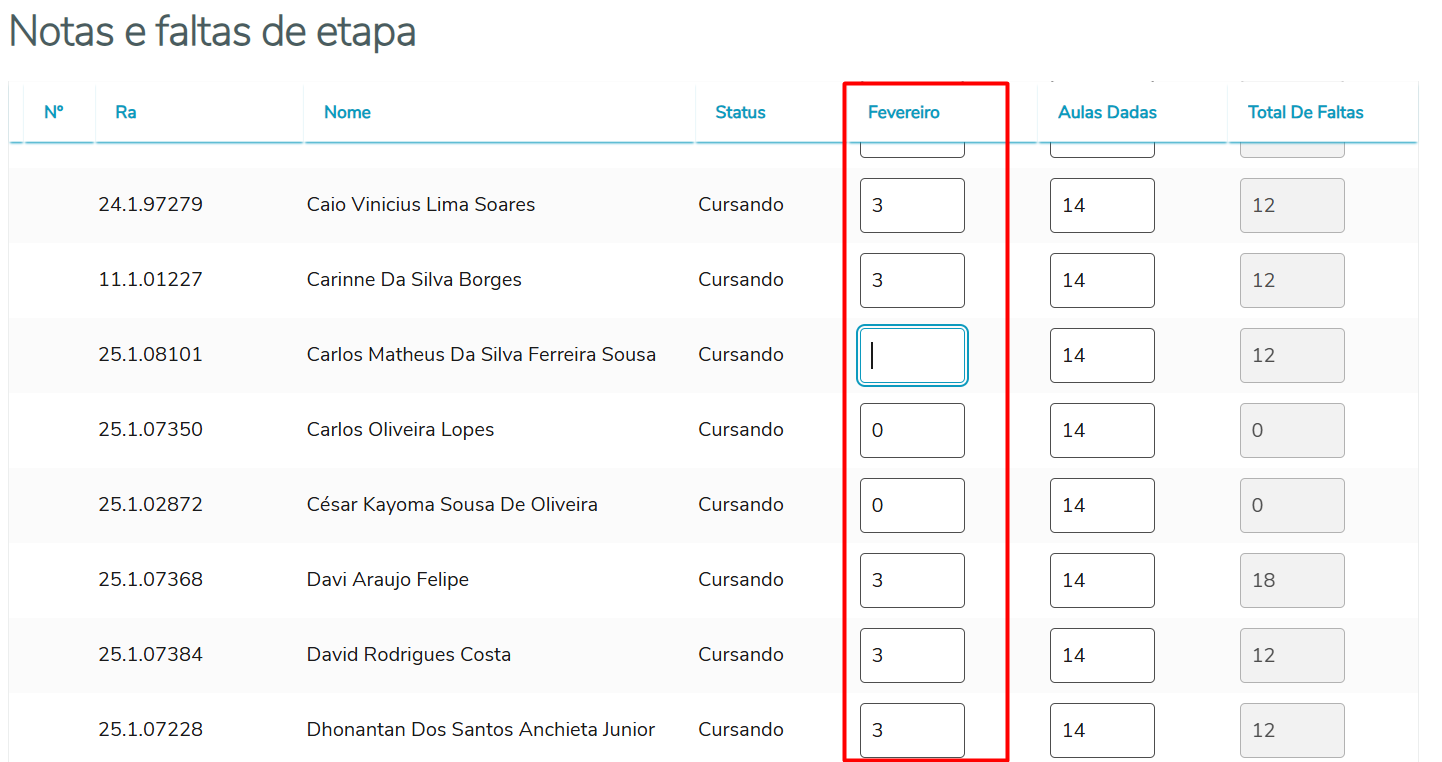Click the Status column header

(x=740, y=112)
